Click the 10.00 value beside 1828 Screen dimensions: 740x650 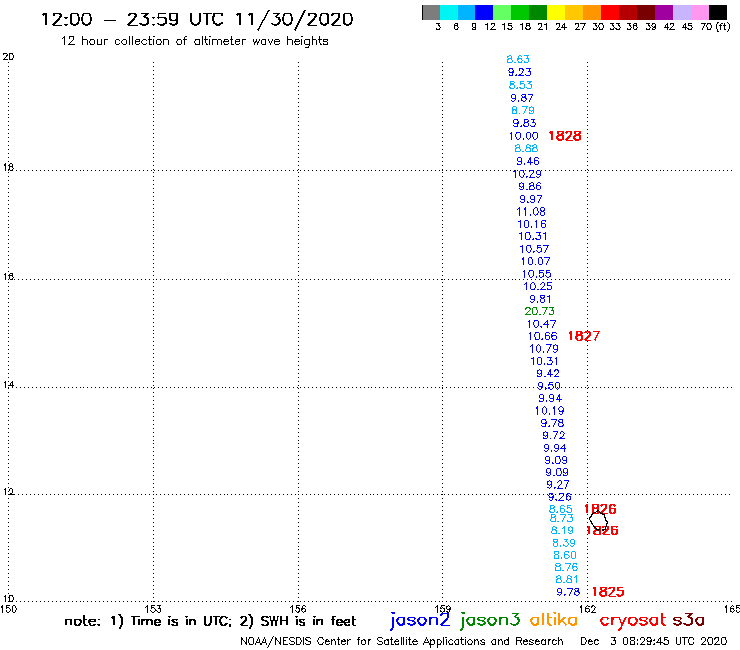pos(523,136)
